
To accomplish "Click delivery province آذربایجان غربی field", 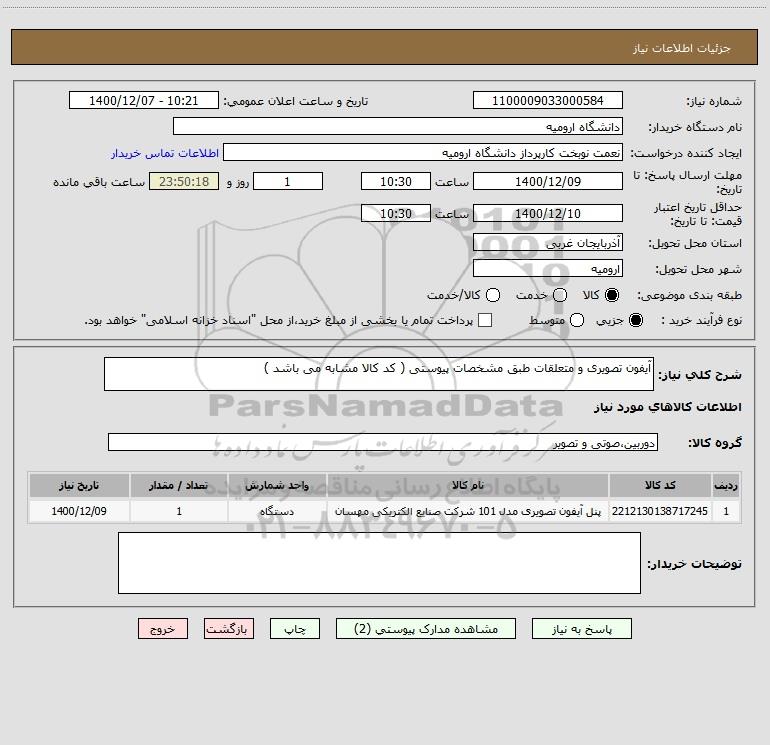I will [548, 242].
